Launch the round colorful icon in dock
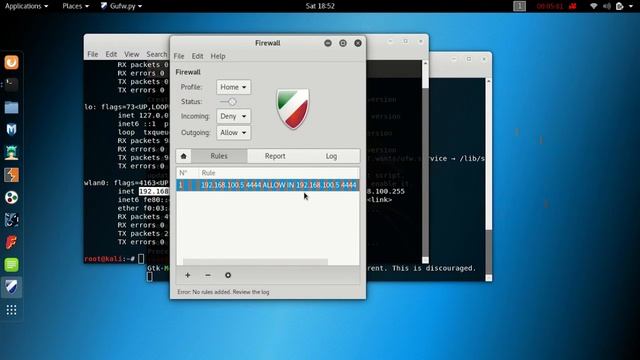This screenshot has width=640, height=360. 11,198
